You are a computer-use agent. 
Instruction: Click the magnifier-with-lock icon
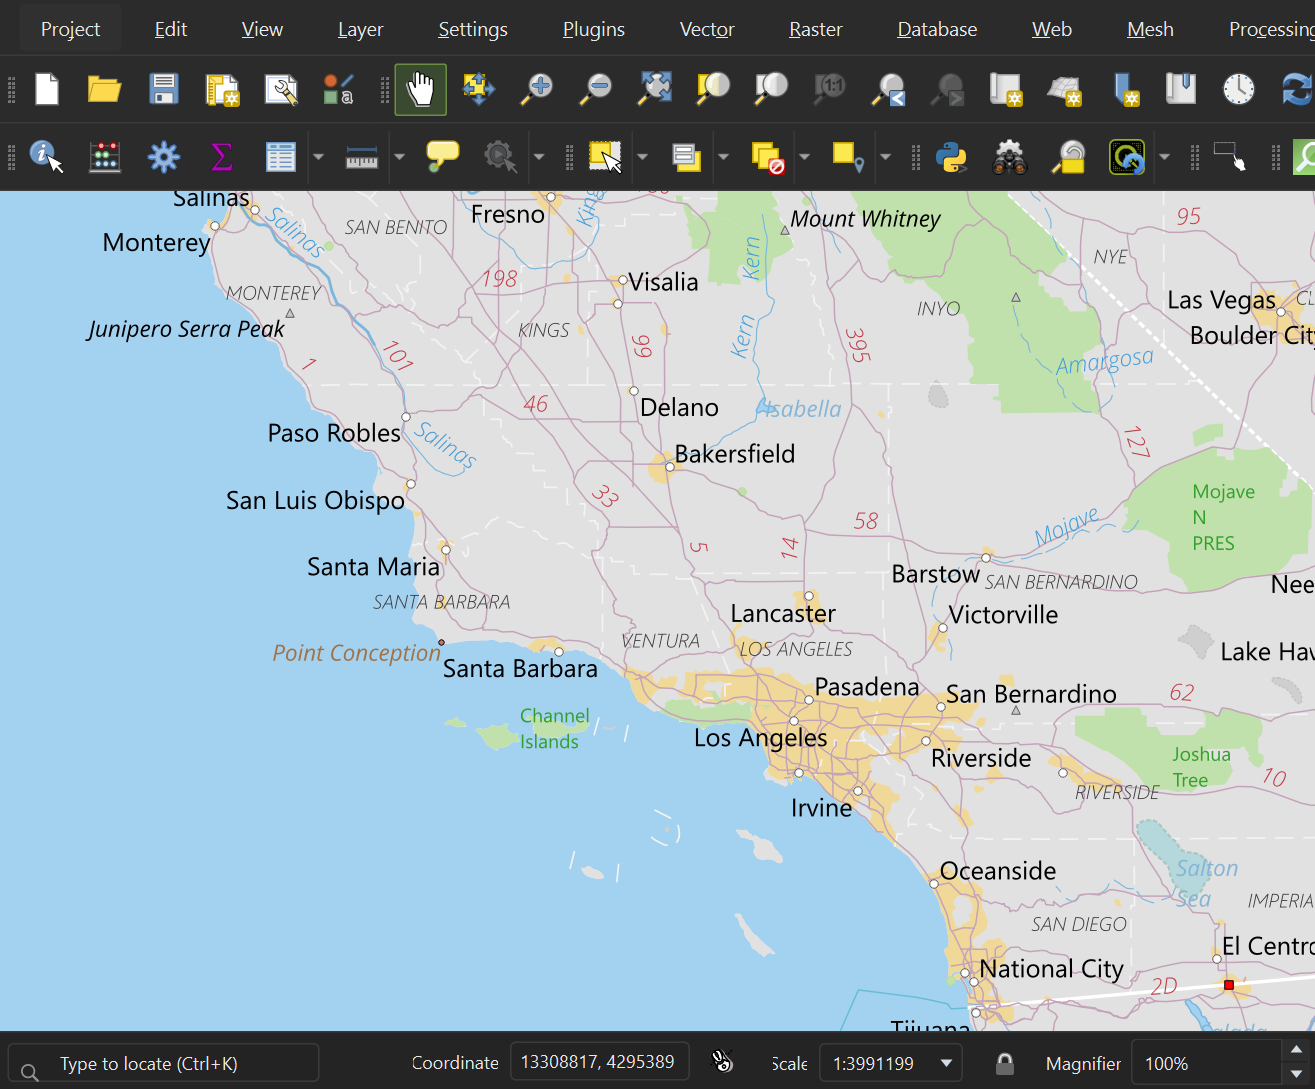1069,157
